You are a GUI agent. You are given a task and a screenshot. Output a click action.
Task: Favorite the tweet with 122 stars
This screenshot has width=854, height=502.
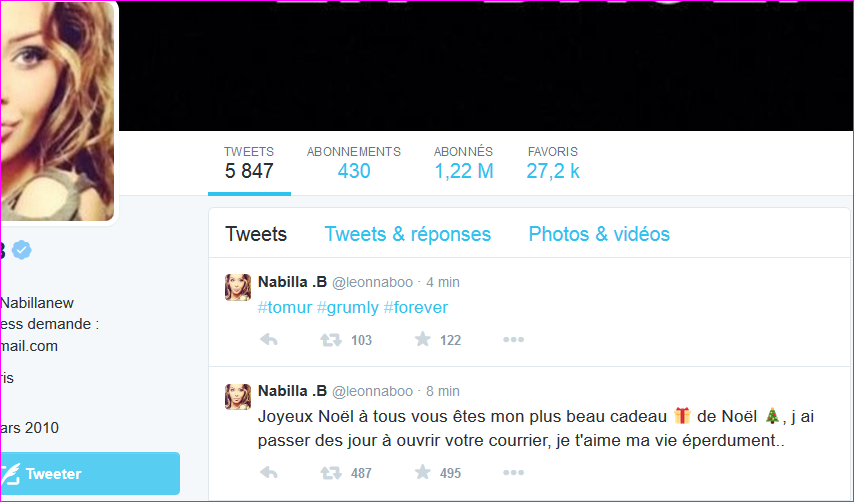tap(423, 340)
